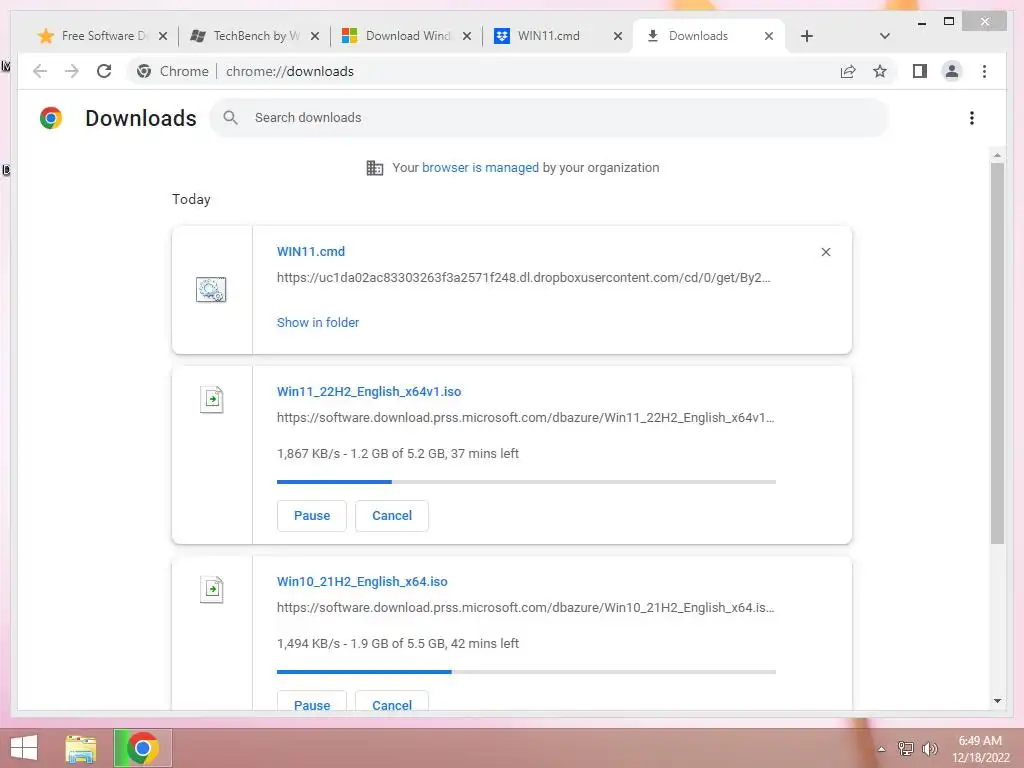Open the 'browser is managed' link
The image size is (1024, 768).
[x=480, y=168]
